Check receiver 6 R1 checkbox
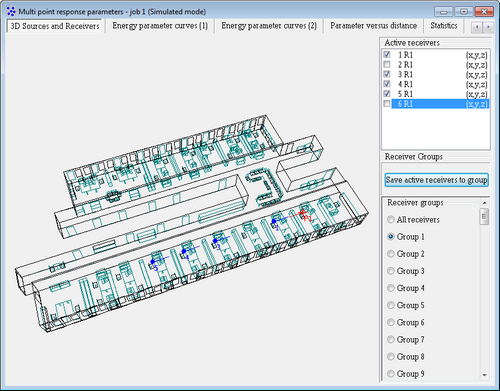This screenshot has width=500, height=391. tap(387, 104)
